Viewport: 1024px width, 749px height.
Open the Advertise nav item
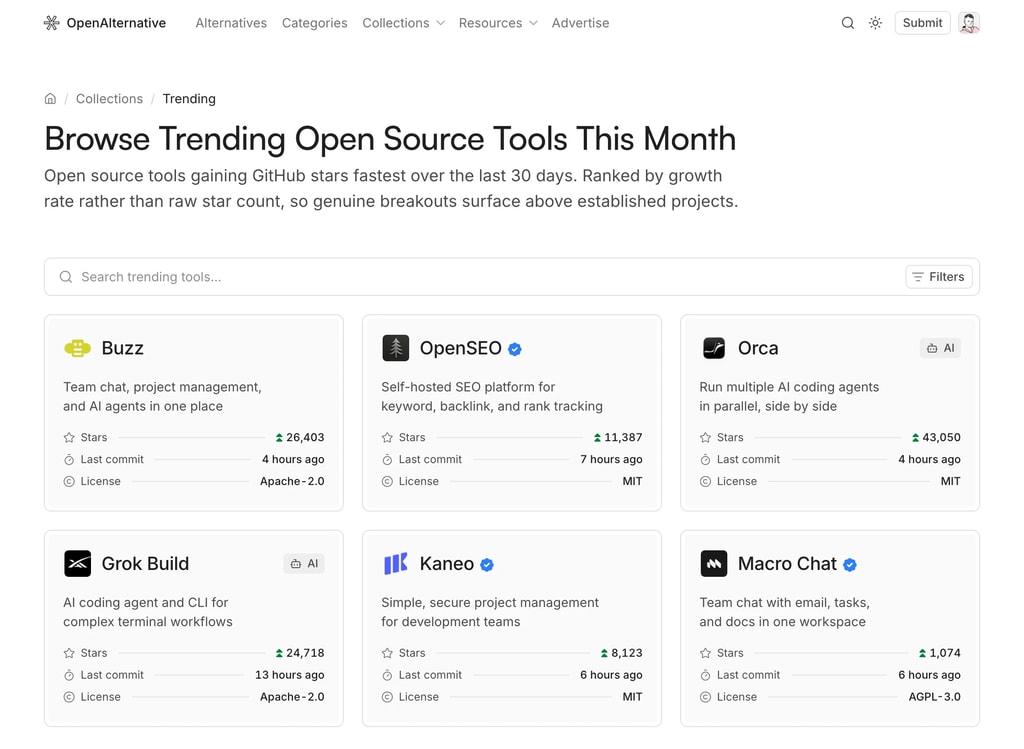[x=581, y=23]
